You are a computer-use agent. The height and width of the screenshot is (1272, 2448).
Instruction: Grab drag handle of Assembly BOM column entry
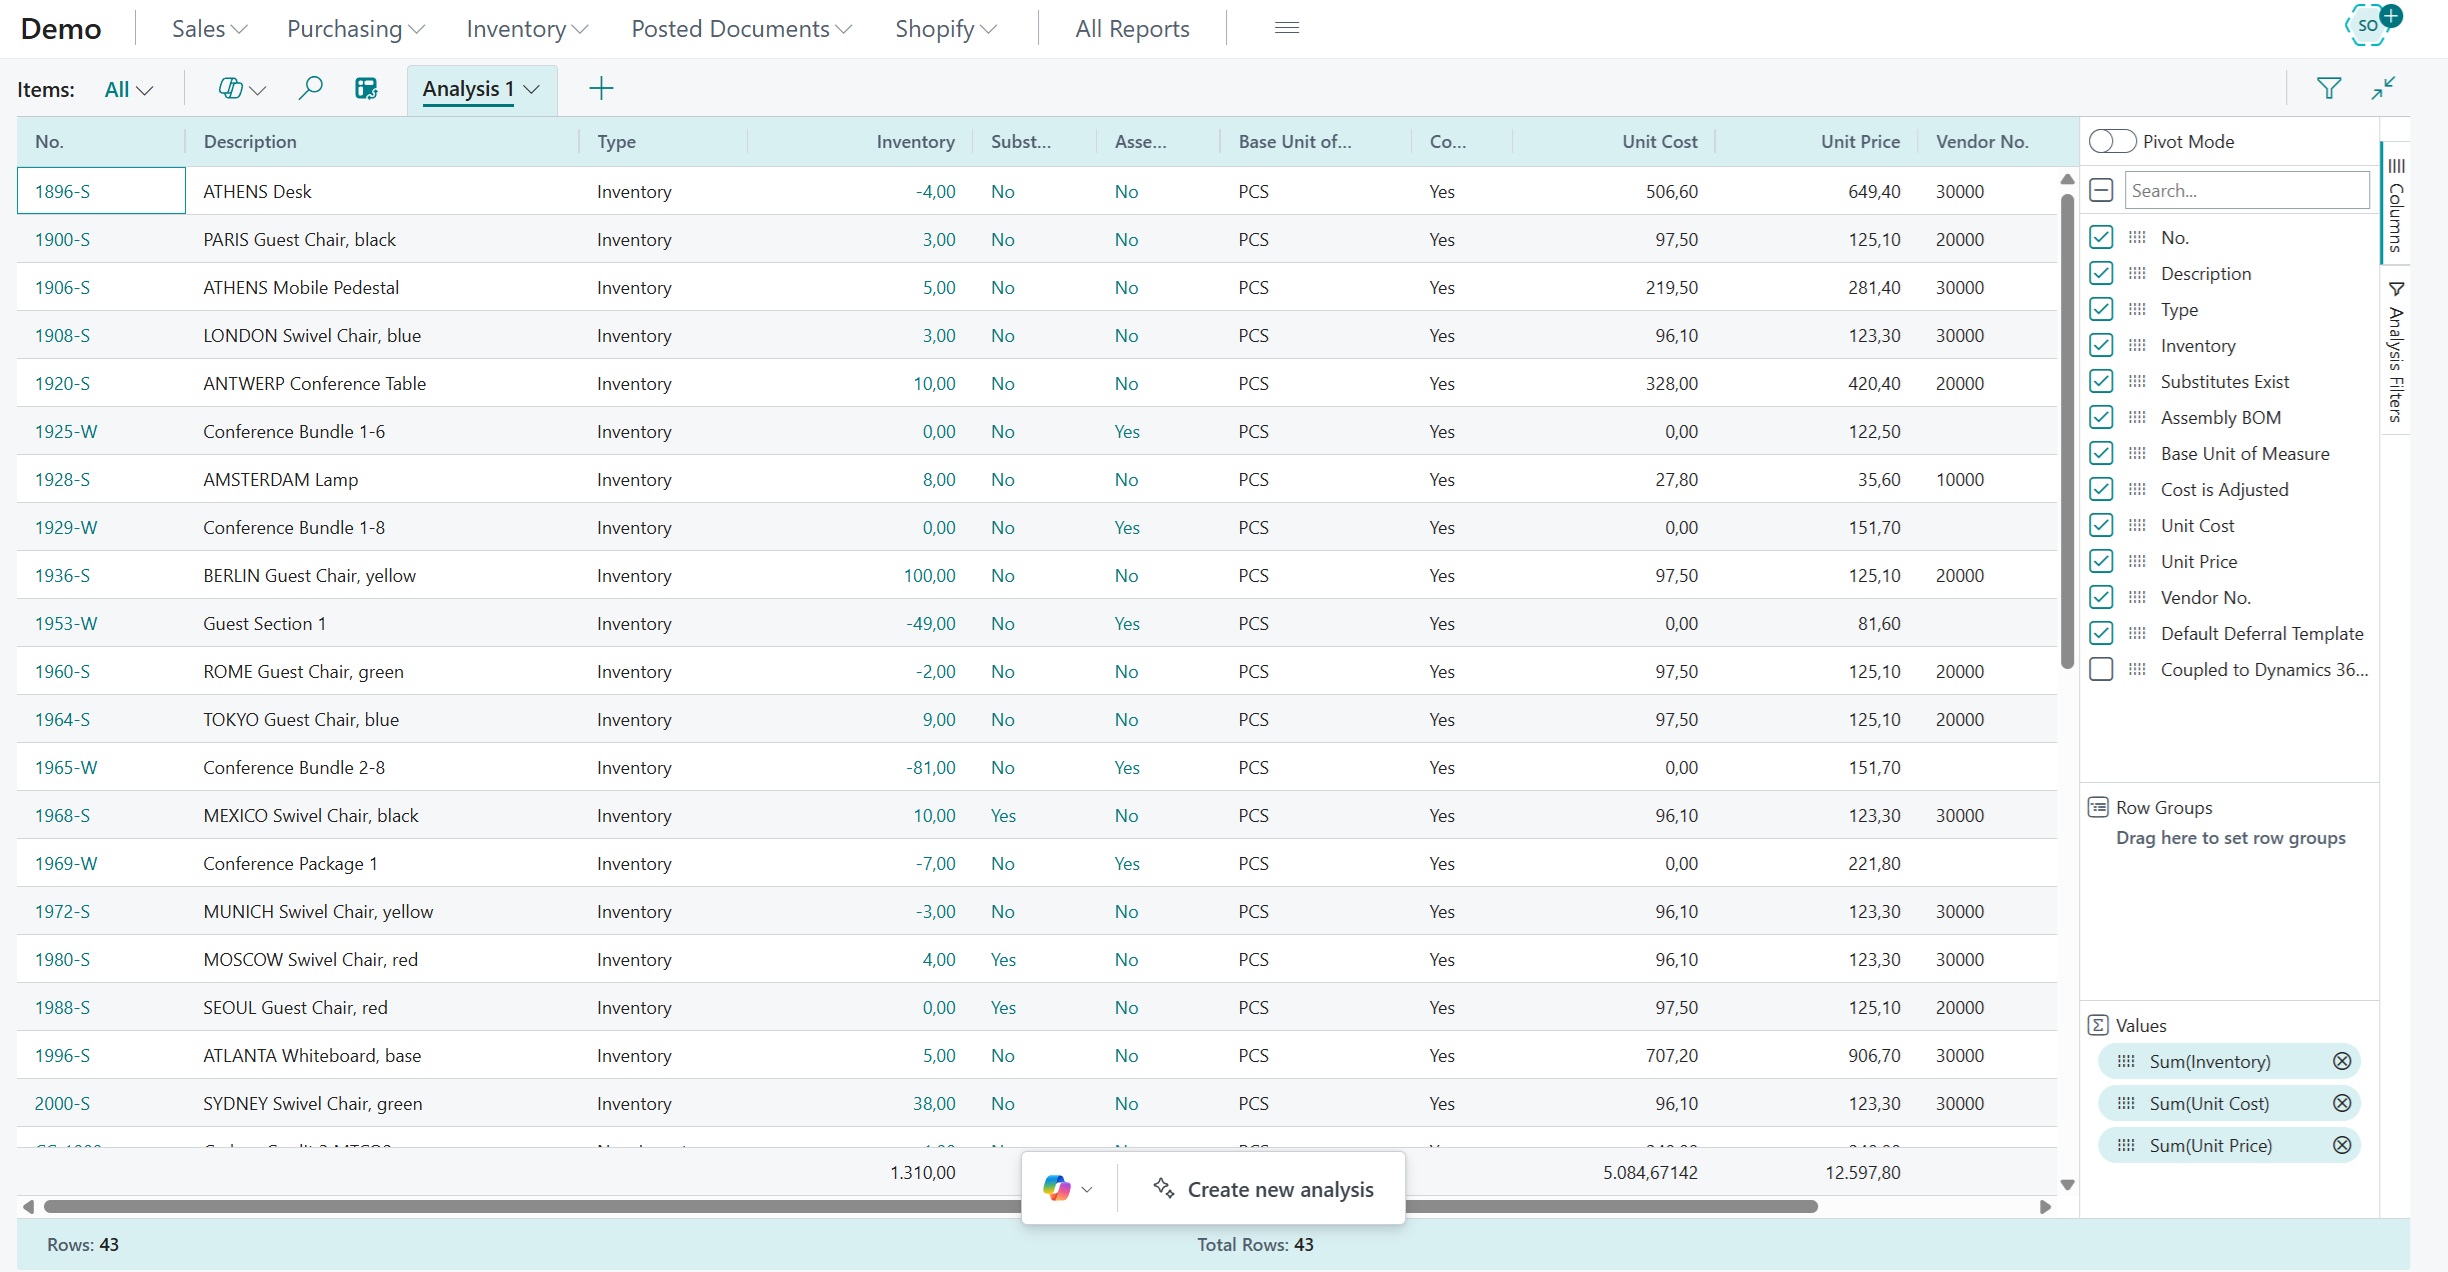point(2137,417)
